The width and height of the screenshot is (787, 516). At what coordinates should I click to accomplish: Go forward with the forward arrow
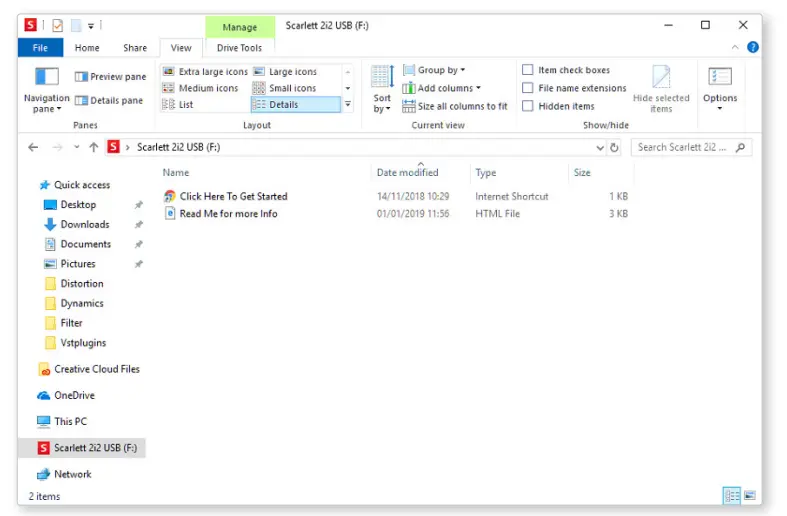coord(57,147)
